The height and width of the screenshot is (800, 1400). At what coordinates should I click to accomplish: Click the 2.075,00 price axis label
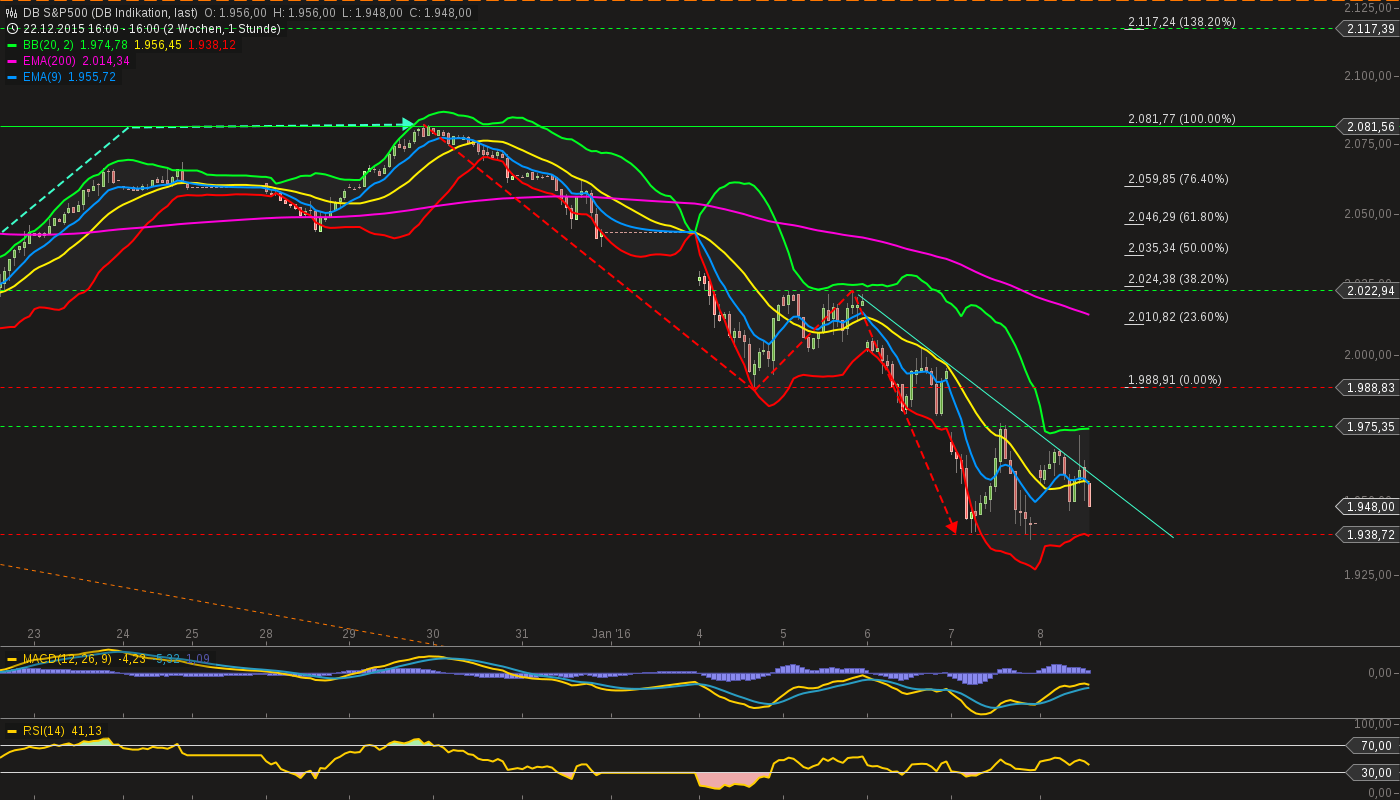1369,144
